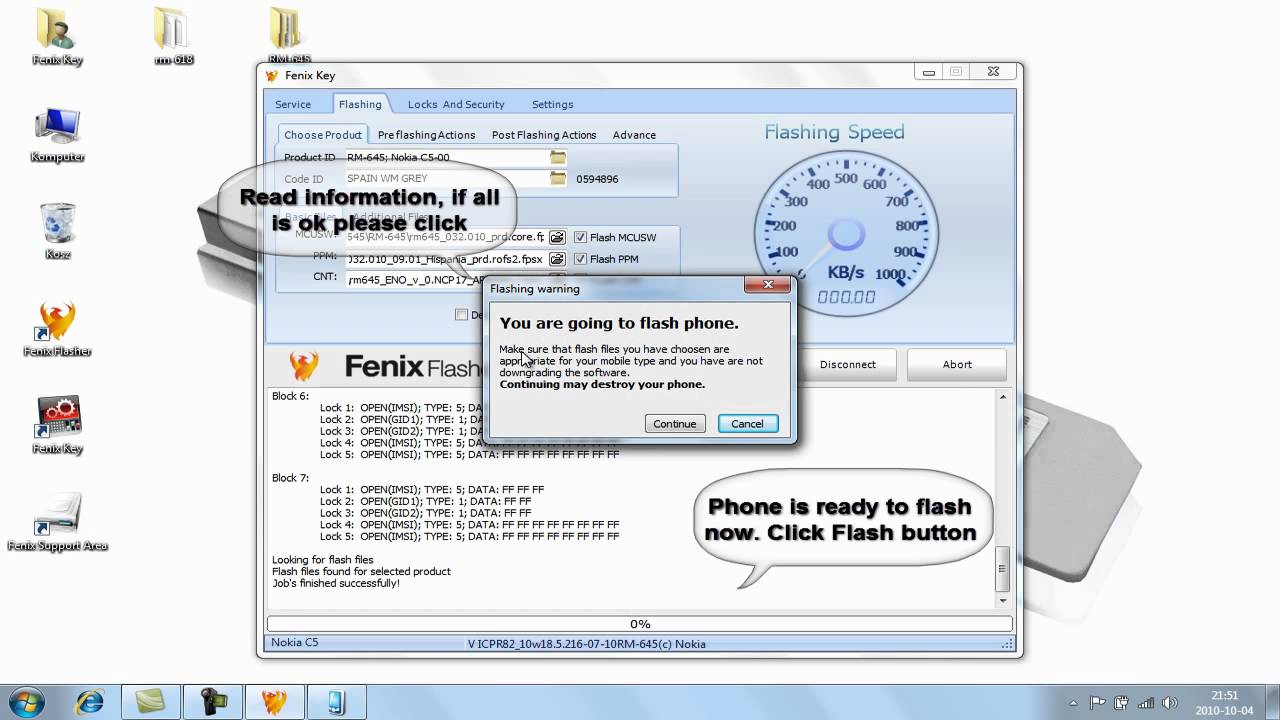
Task: Show hidden system tray icons
Action: click(x=1074, y=702)
